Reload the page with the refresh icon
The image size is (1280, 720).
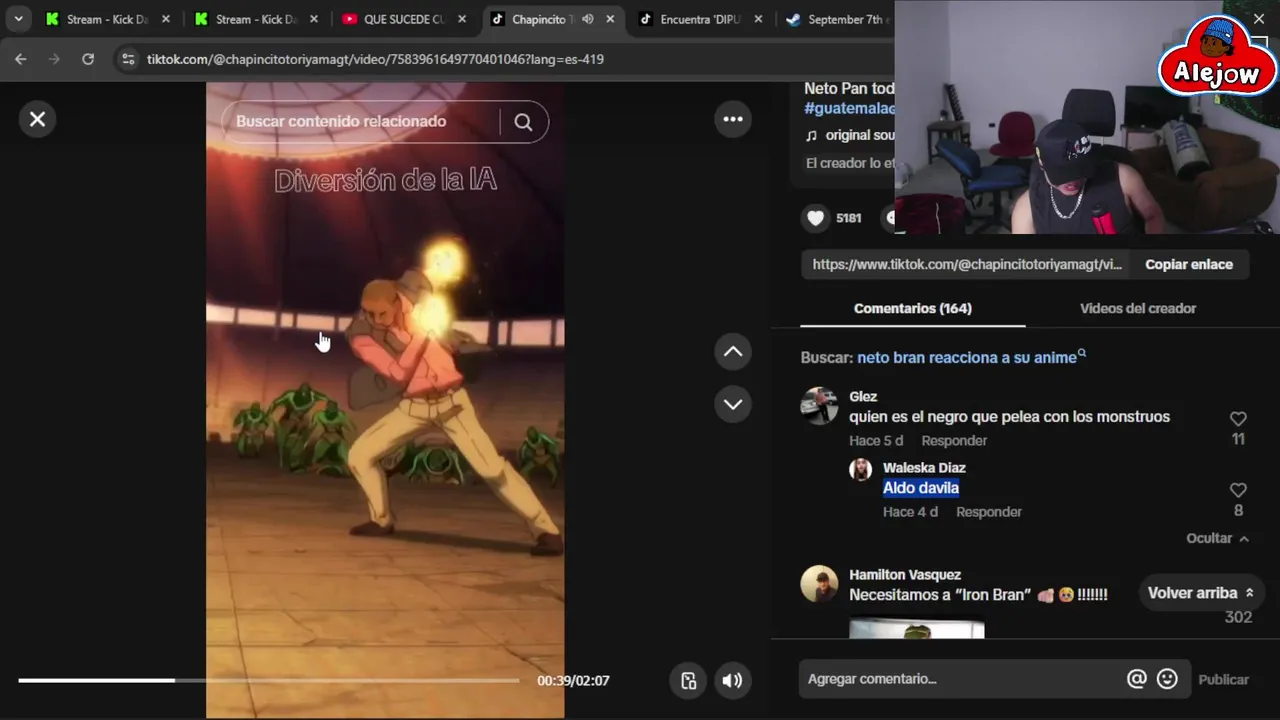tap(88, 59)
